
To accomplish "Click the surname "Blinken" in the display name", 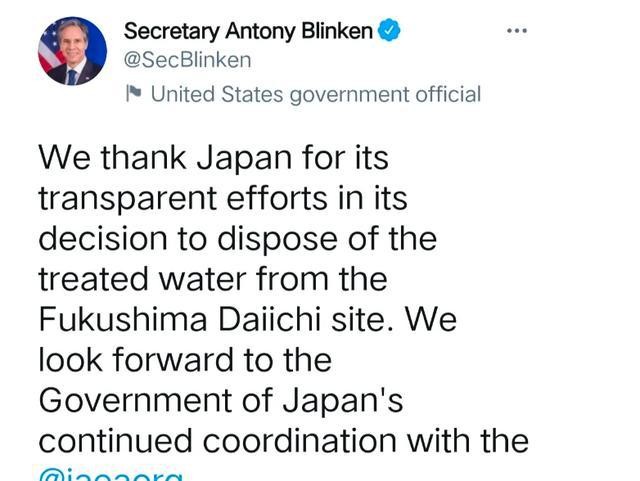I will pos(336,32).
